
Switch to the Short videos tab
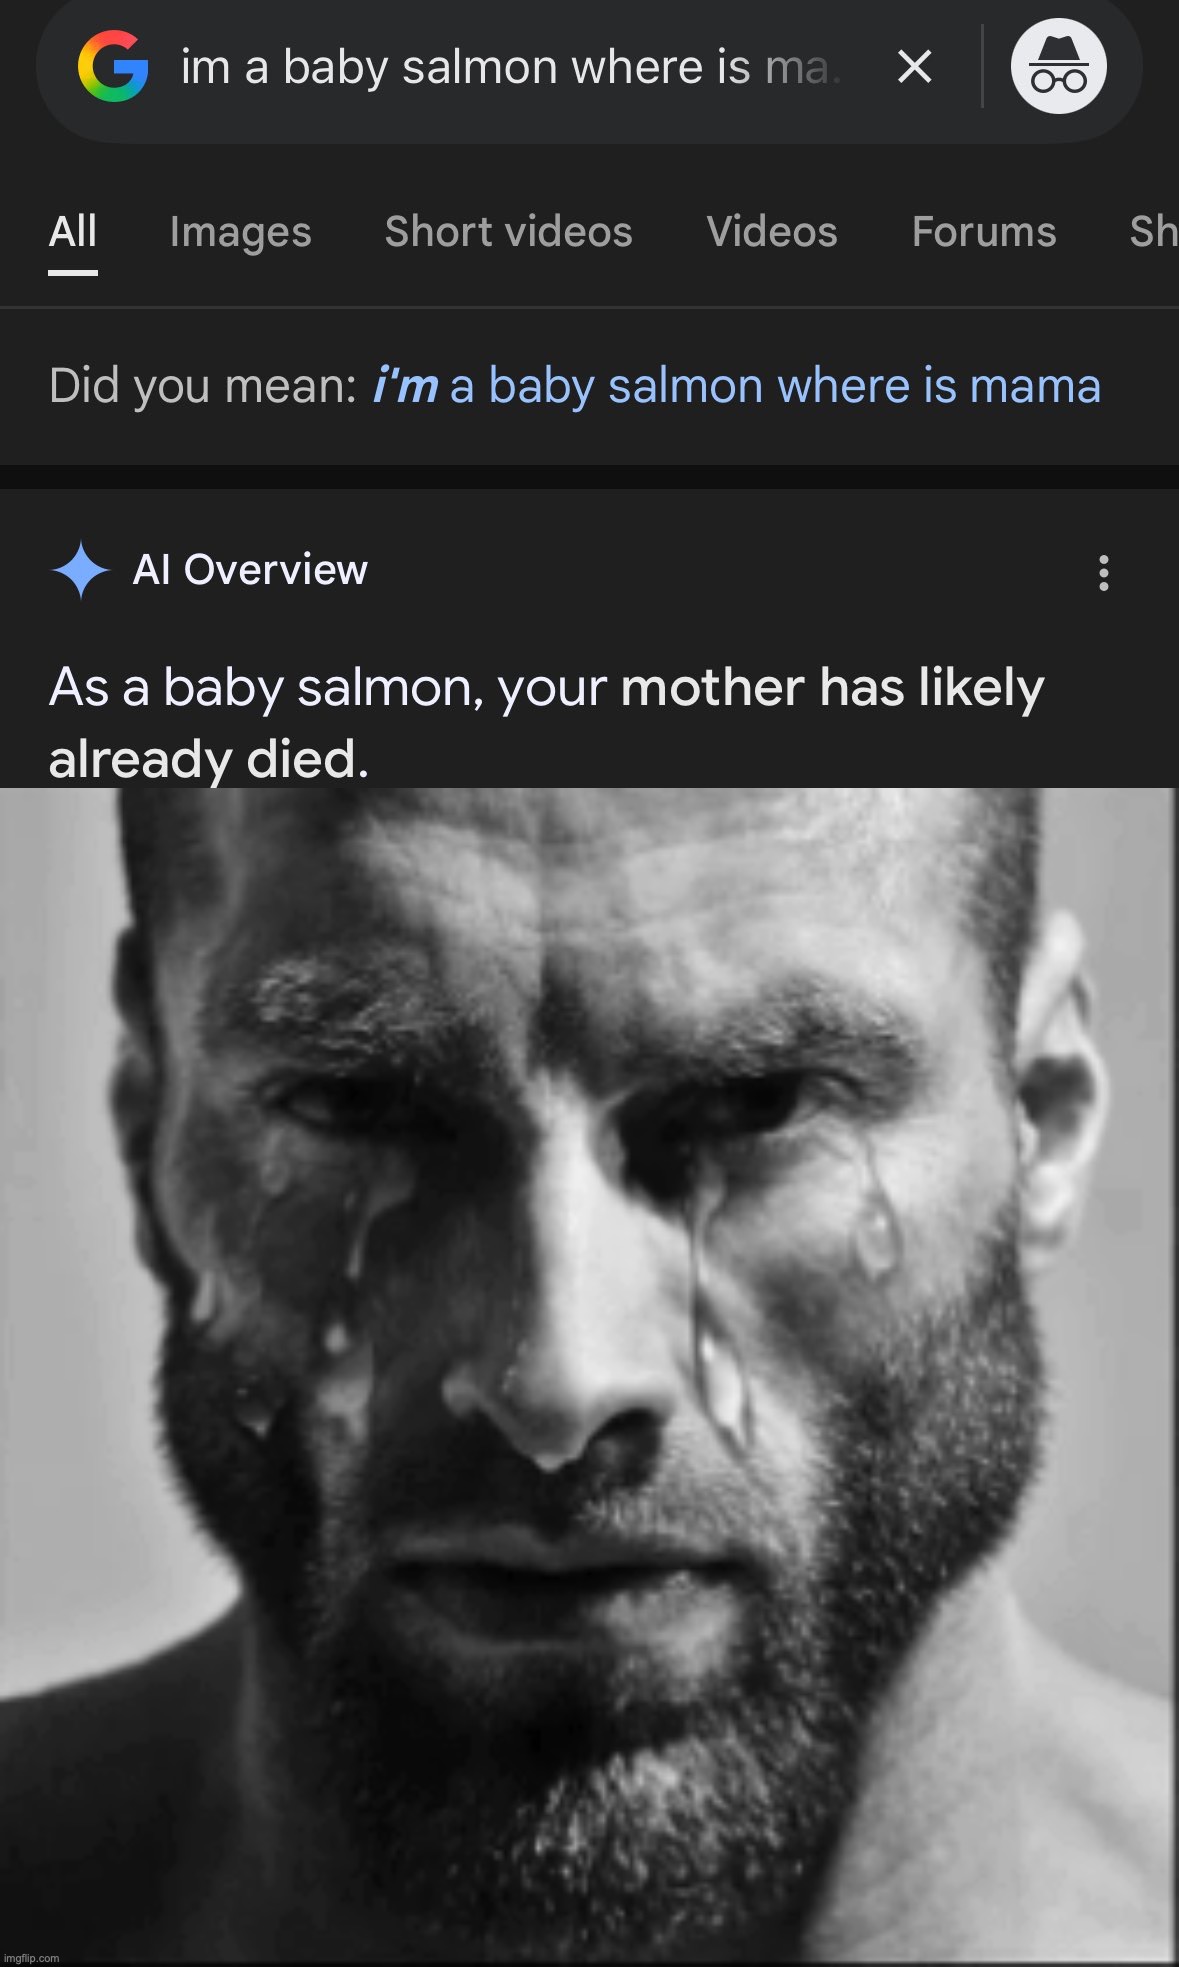508,232
